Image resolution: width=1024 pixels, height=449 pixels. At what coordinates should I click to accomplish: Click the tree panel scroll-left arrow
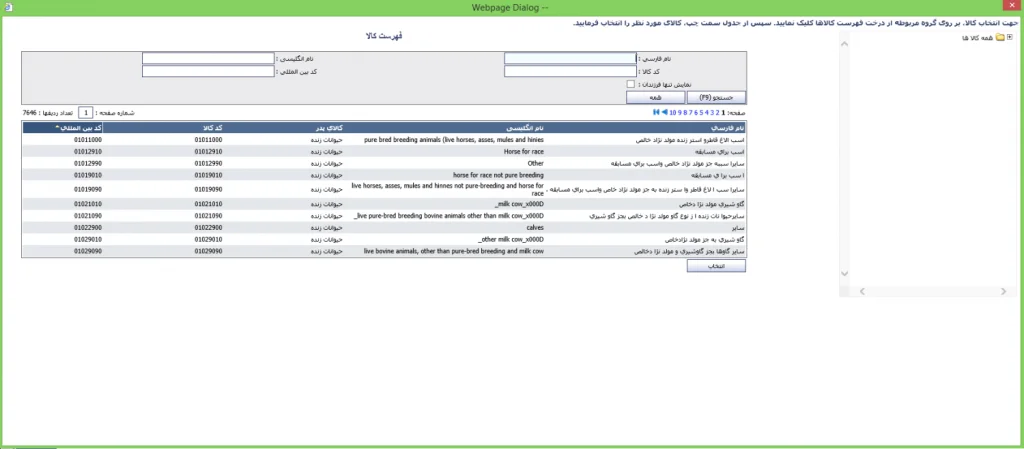point(861,291)
